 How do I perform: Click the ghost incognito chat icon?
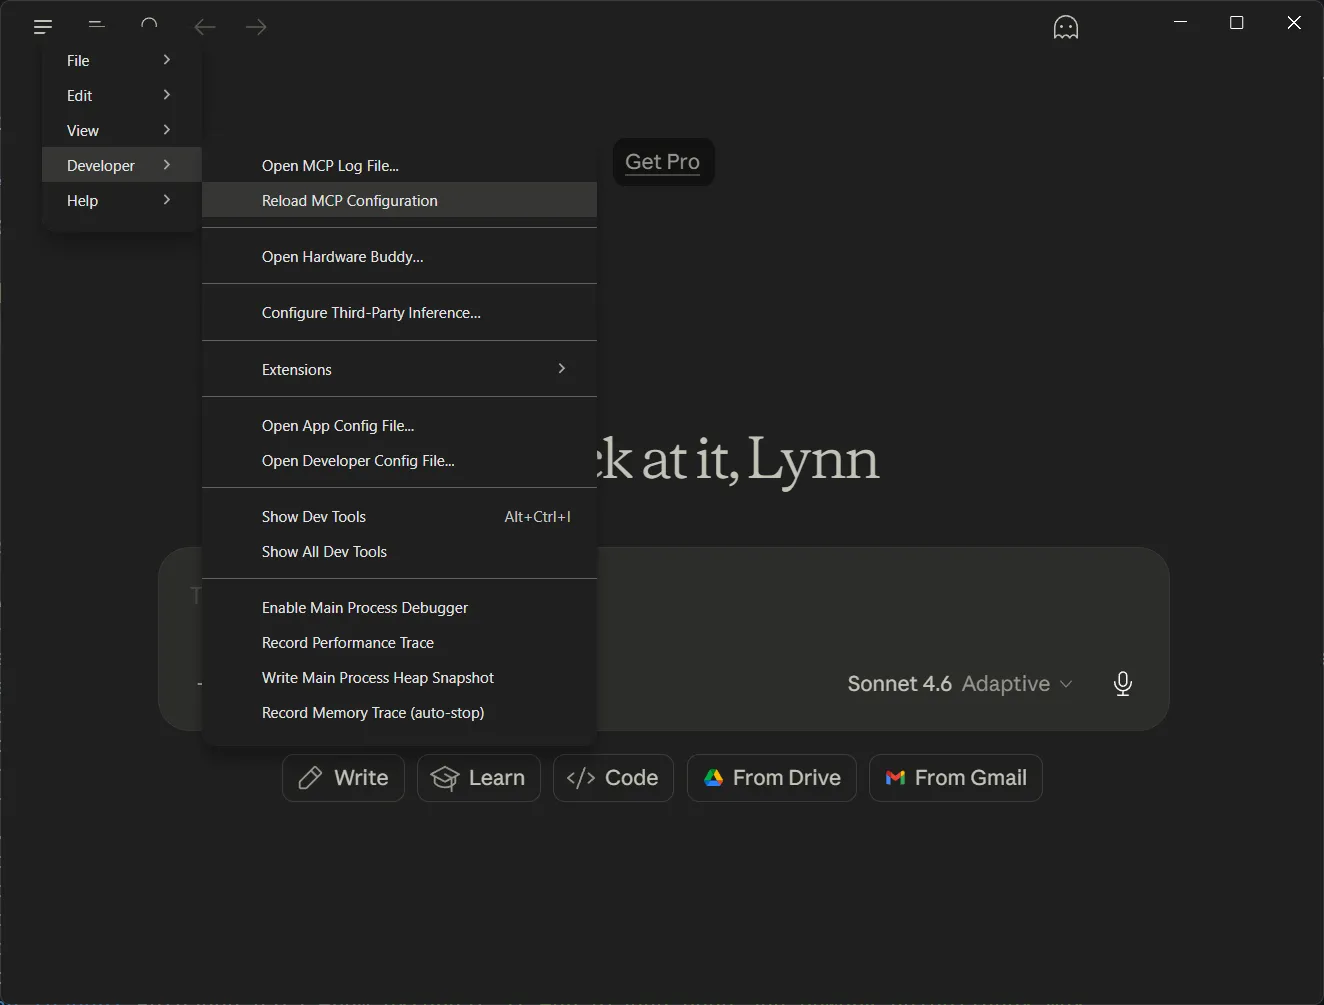(1066, 27)
